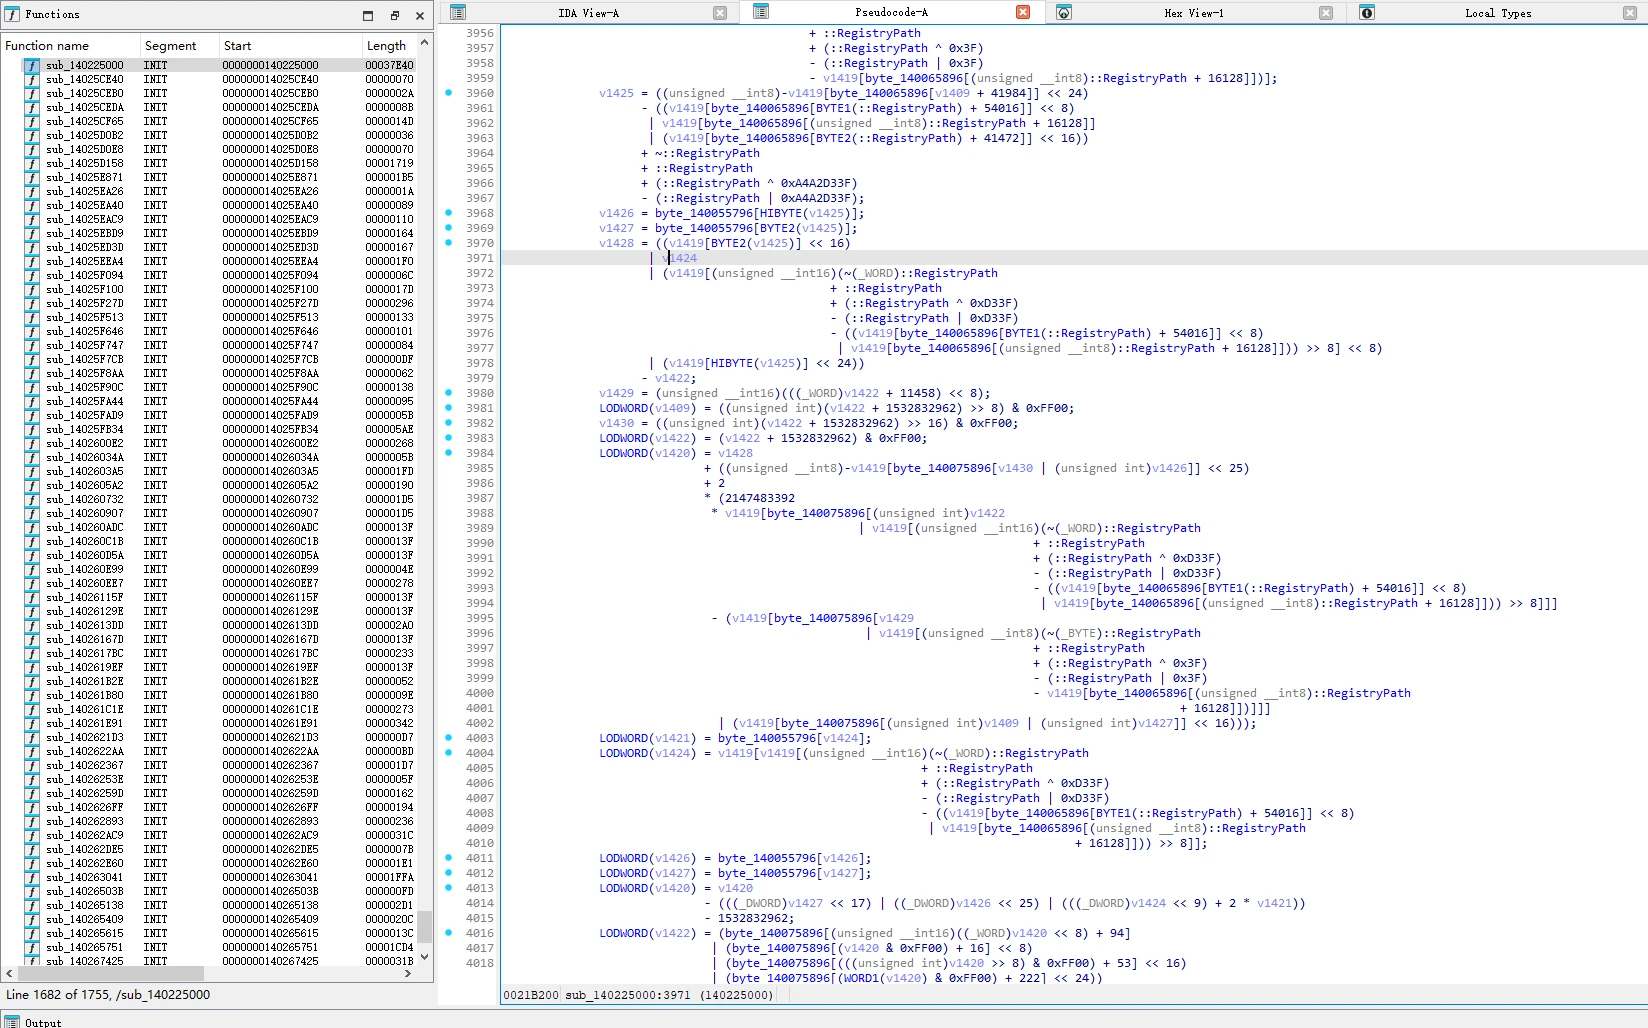Viewport: 1648px width, 1028px height.
Task: Sort functions by Start column
Action: tap(291, 46)
